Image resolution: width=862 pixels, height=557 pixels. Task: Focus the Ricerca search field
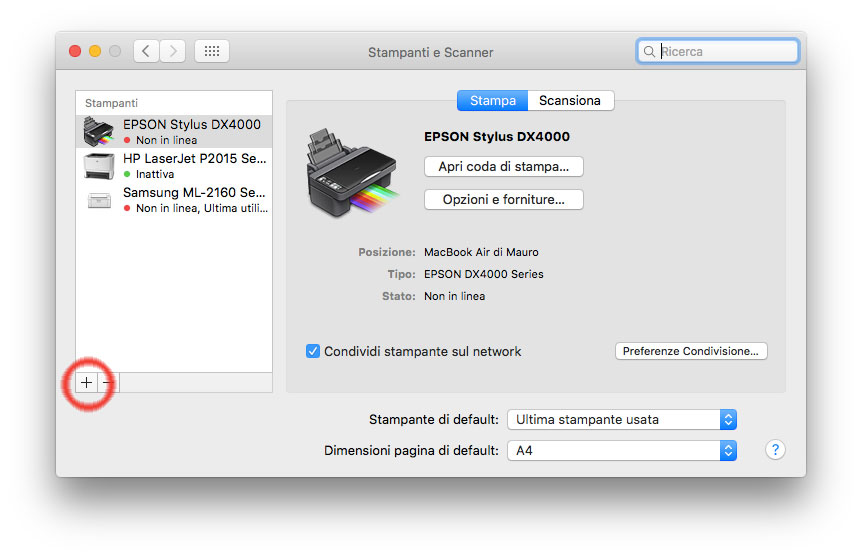[717, 51]
